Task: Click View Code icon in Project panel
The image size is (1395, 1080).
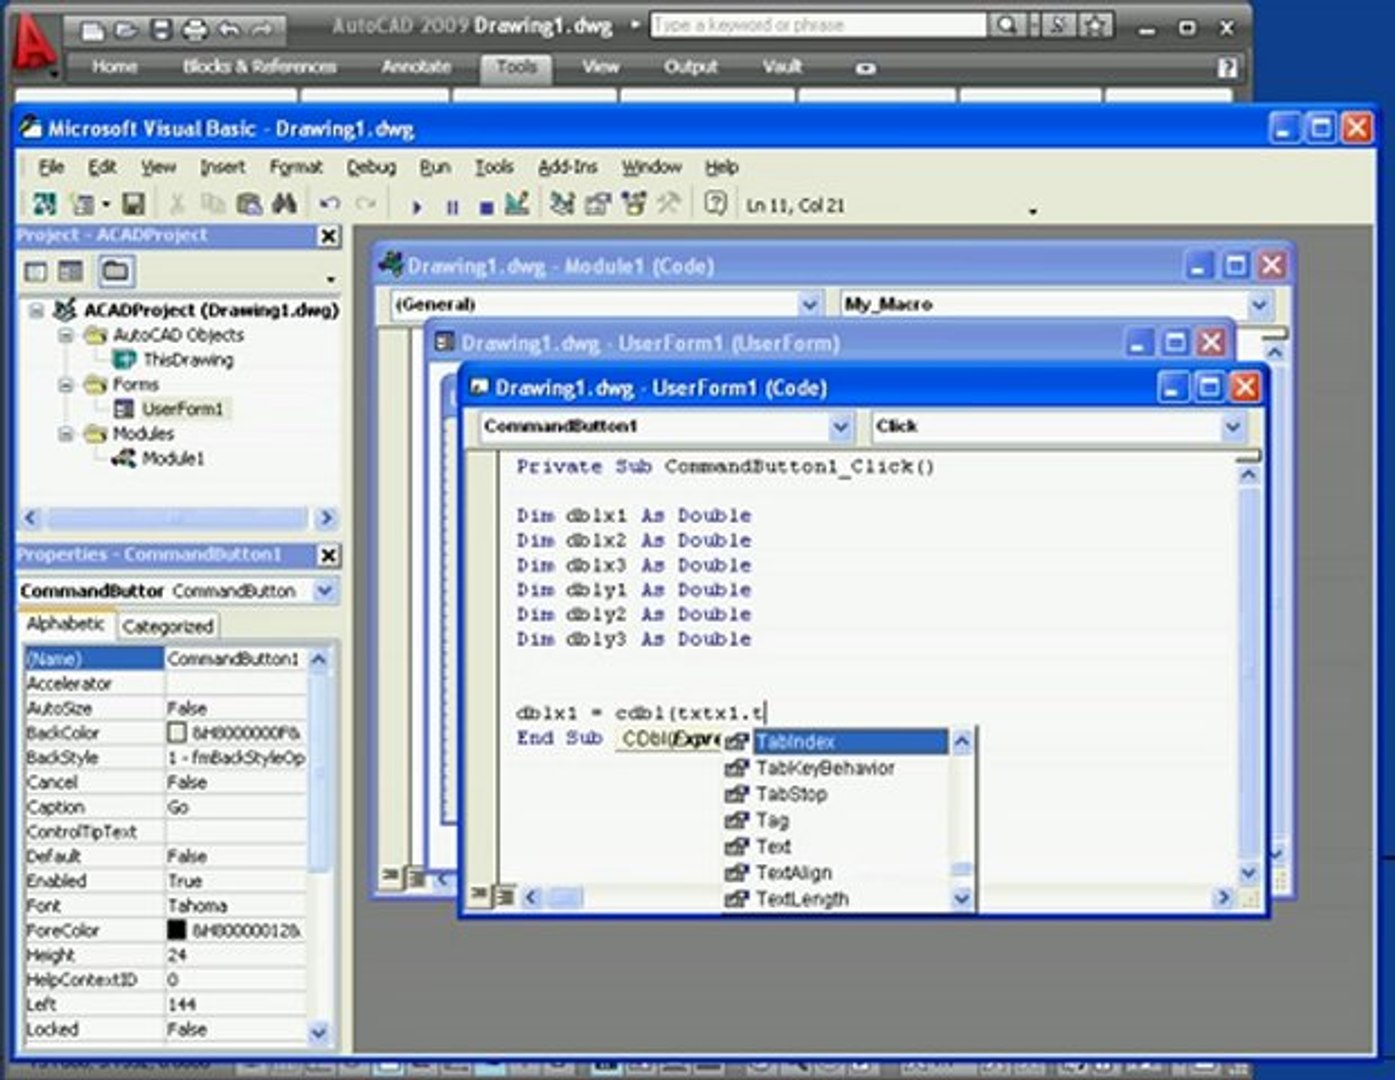Action: [x=36, y=271]
